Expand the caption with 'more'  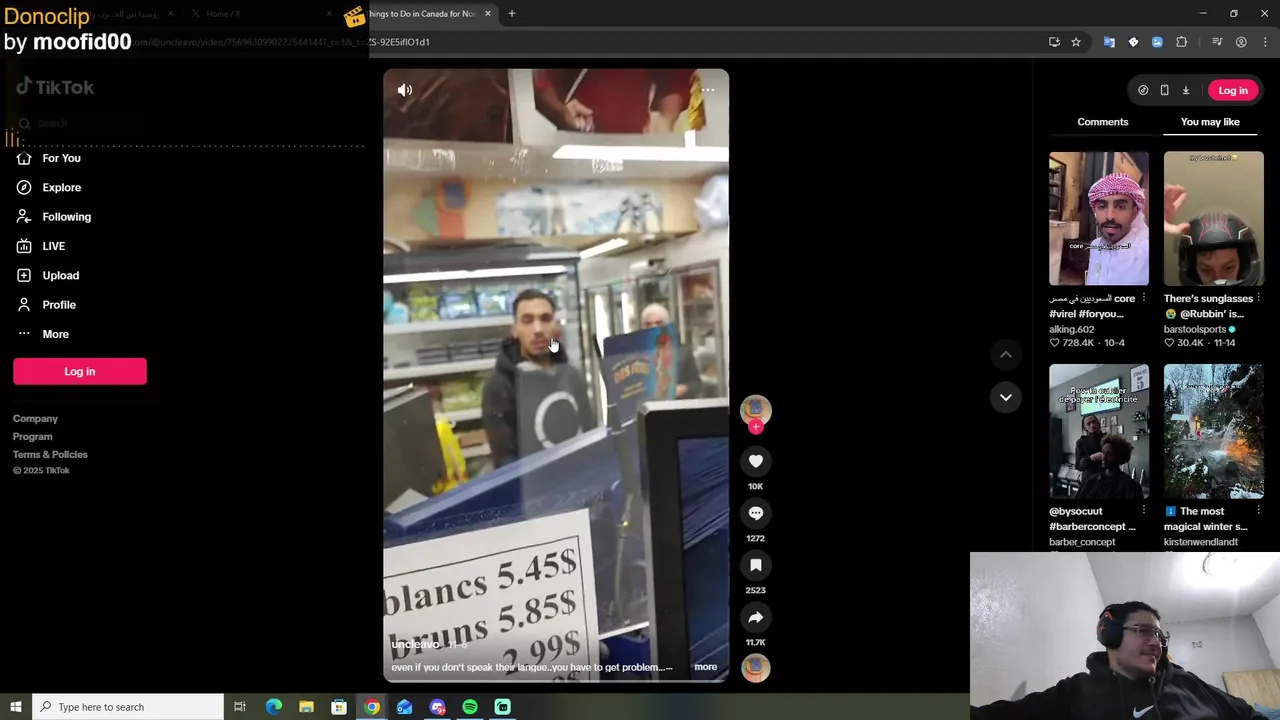(705, 667)
